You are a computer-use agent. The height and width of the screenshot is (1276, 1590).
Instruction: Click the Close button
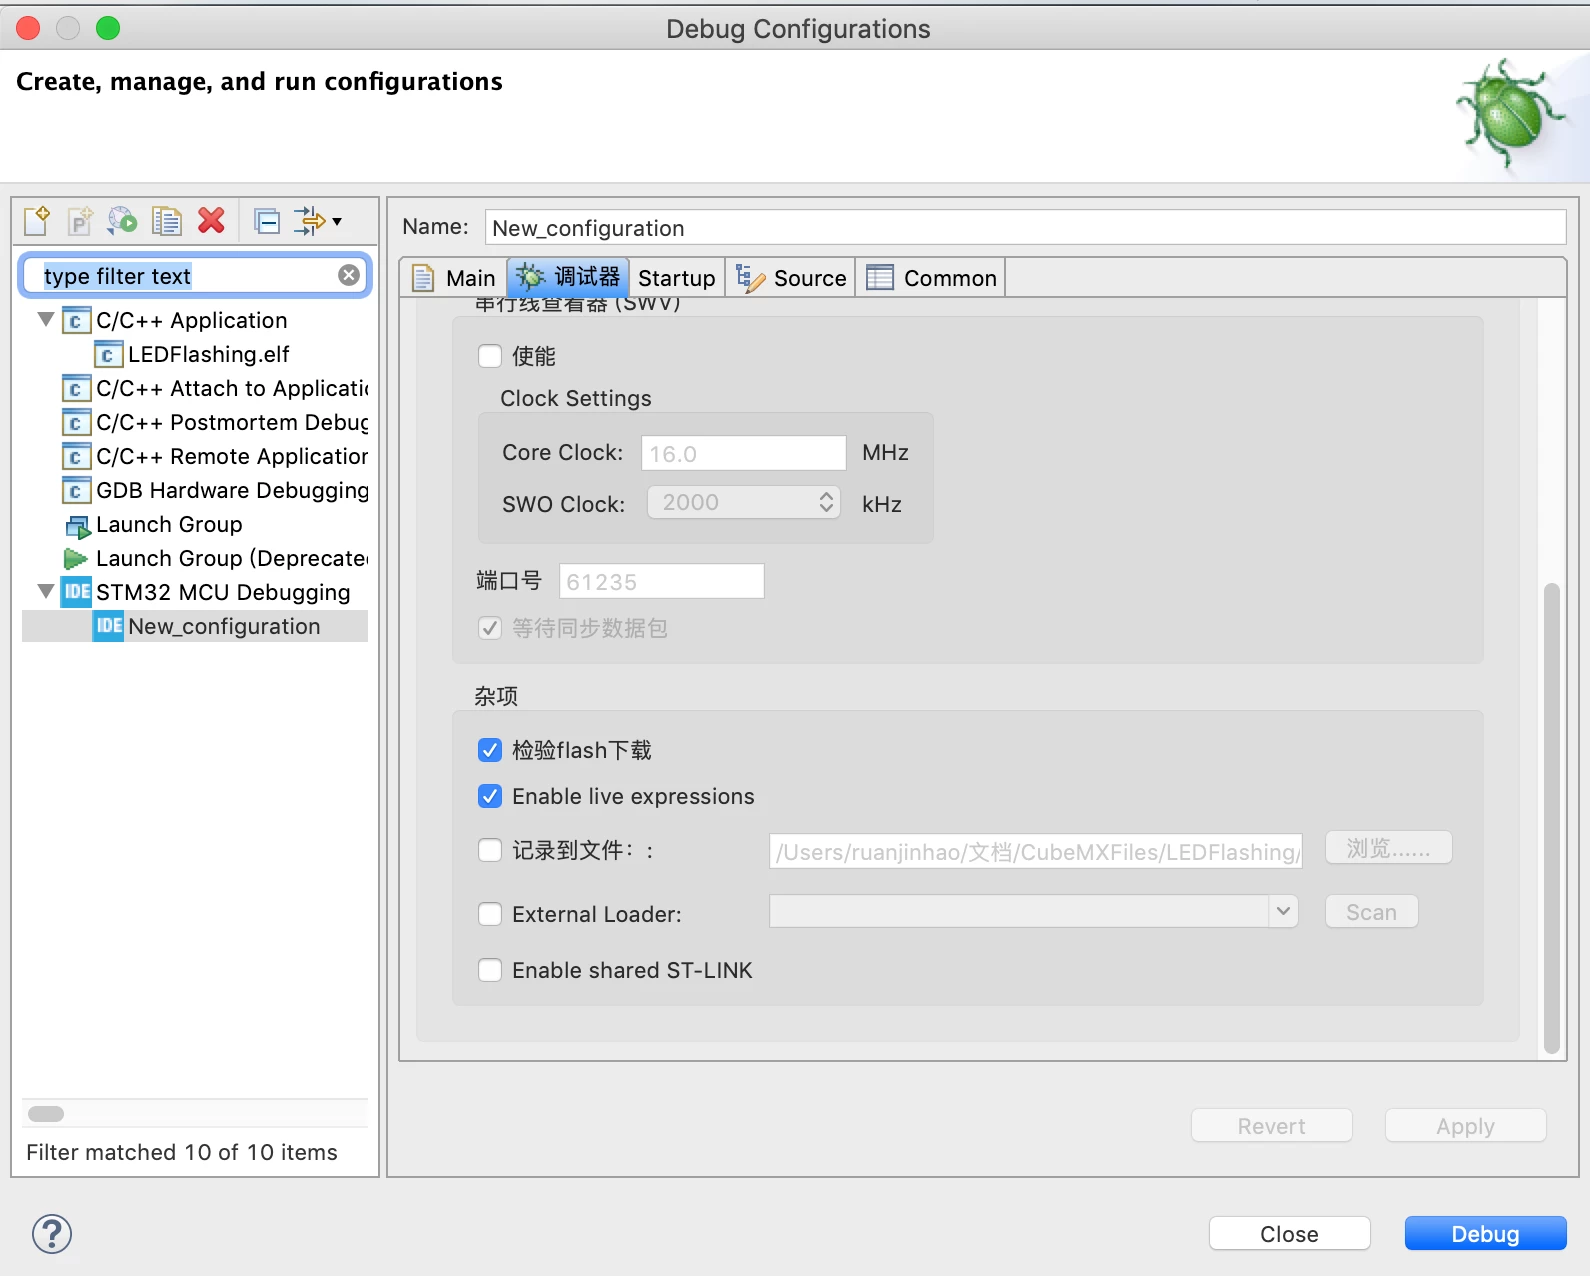pyautogui.click(x=1289, y=1233)
